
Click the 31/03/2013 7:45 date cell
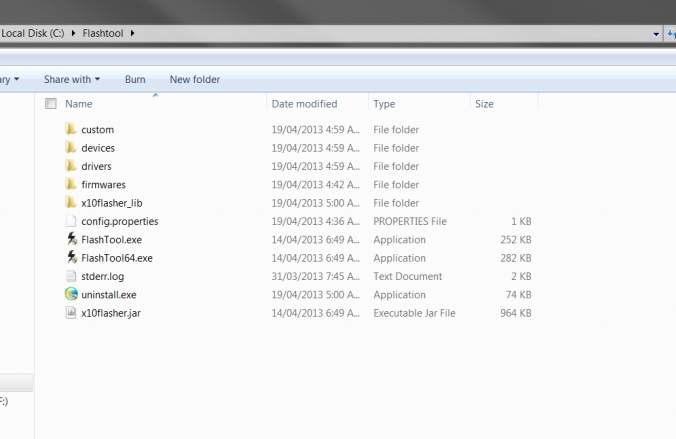316,276
